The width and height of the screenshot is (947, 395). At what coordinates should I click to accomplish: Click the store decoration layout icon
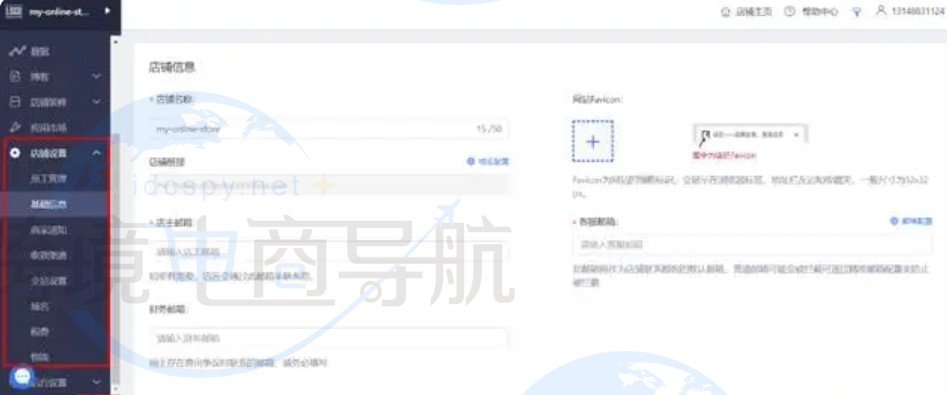click(x=16, y=102)
